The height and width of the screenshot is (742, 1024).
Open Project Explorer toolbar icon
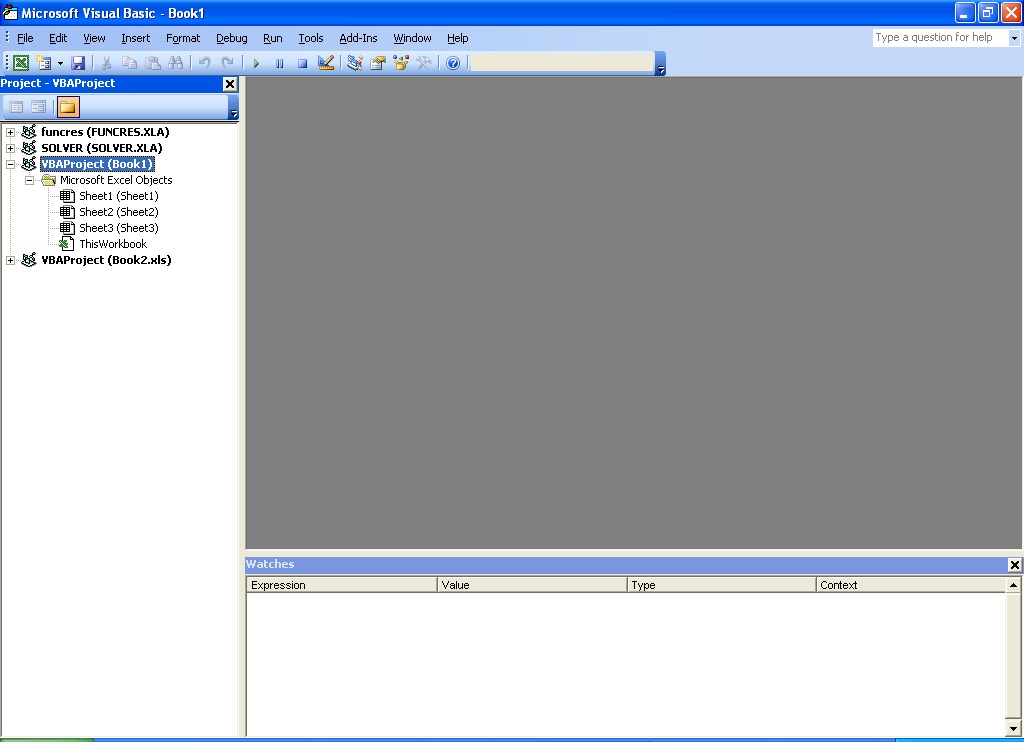point(355,63)
